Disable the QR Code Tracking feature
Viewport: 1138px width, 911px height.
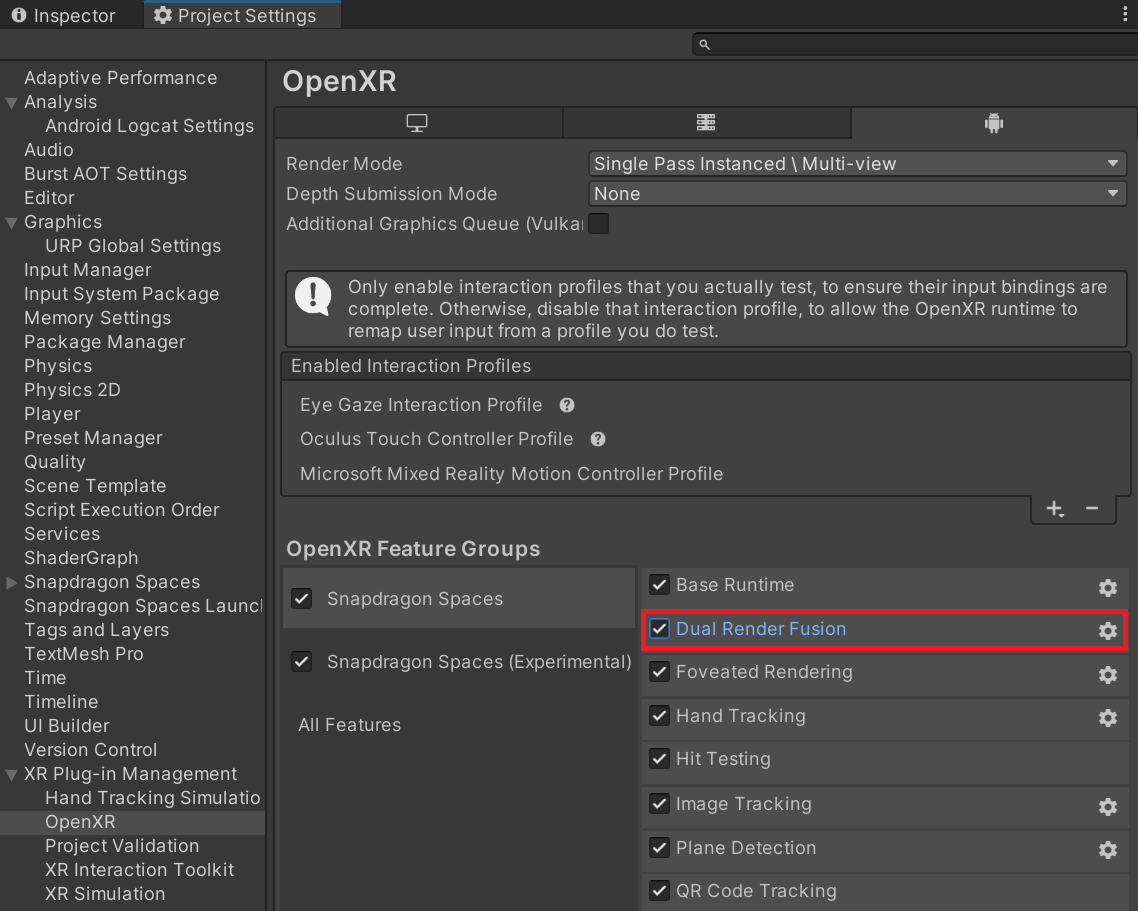pos(659,891)
